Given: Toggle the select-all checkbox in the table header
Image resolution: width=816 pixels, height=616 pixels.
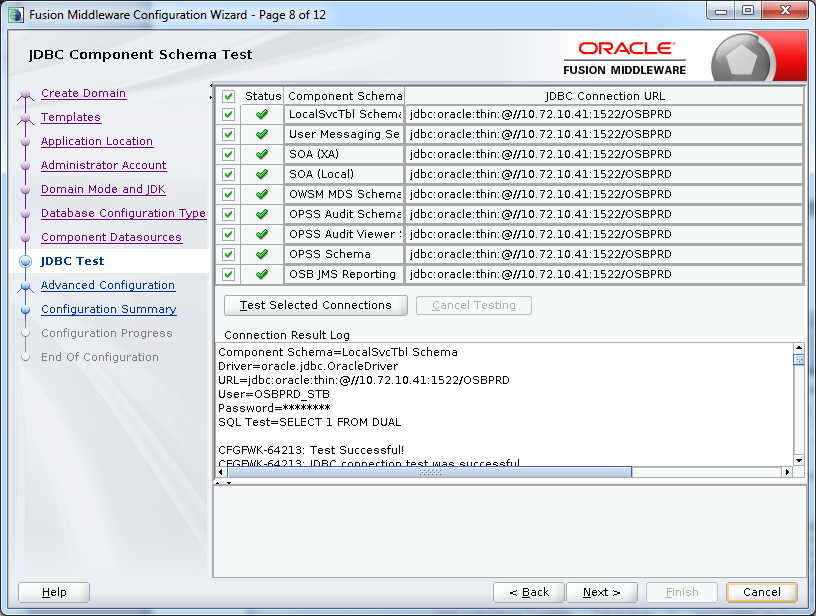Looking at the screenshot, I should click(228, 96).
